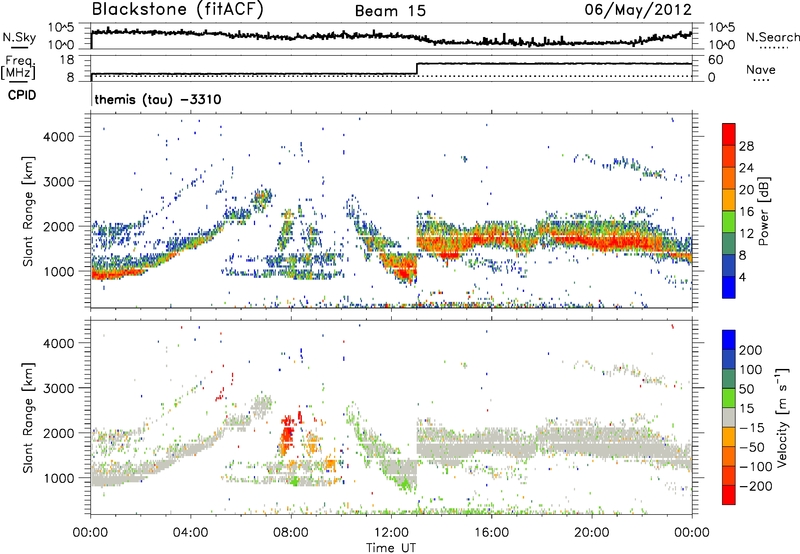This screenshot has height=554, width=800.
Task: Click the "Slant Range [km]" label of the power panel
Action: pyautogui.click(x=29, y=211)
